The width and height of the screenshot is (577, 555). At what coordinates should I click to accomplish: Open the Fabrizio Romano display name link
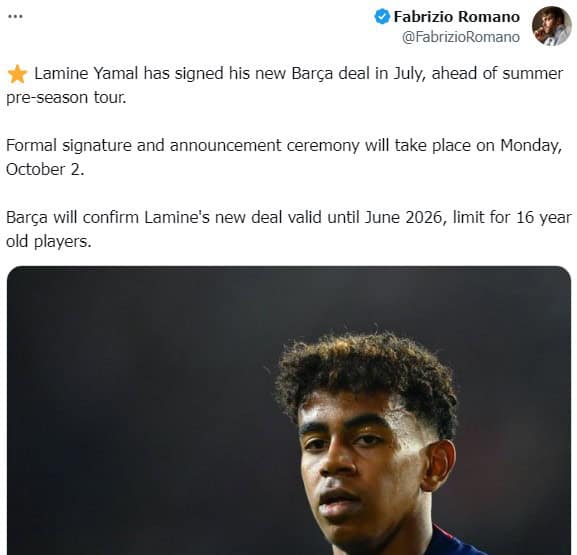[457, 17]
